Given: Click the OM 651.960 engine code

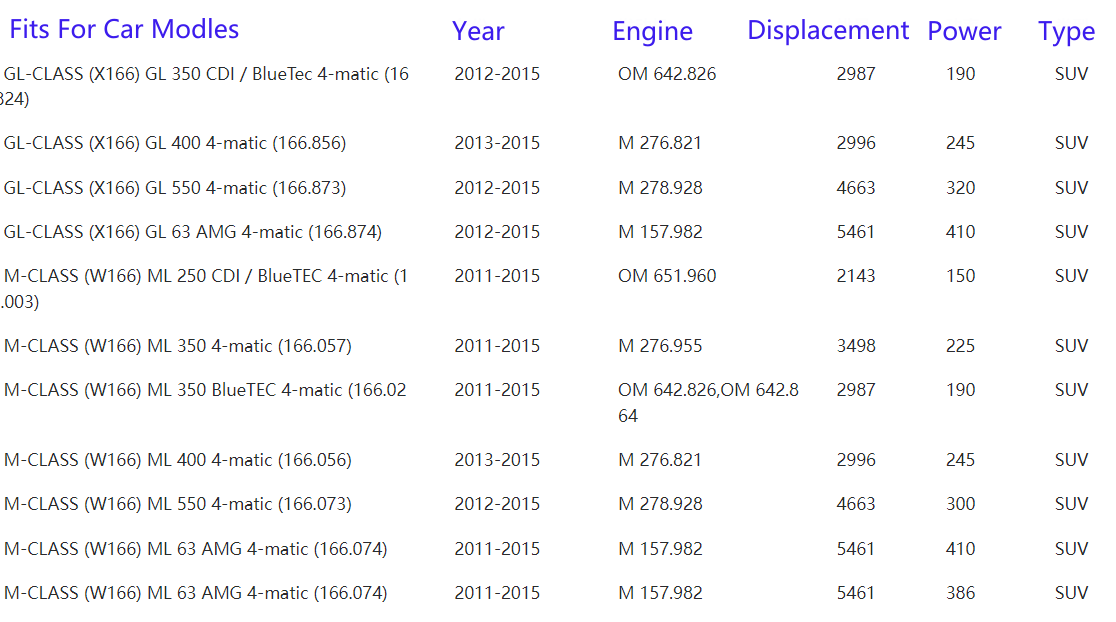Looking at the screenshot, I should (x=667, y=276).
